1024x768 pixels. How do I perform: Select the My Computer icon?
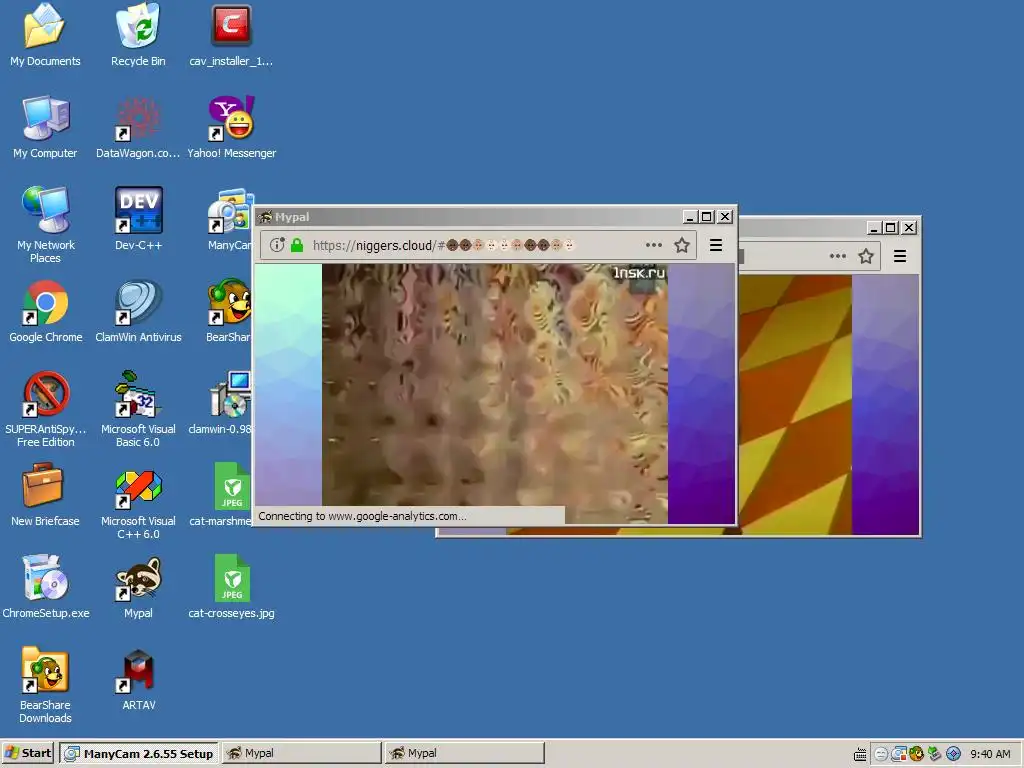pyautogui.click(x=45, y=127)
